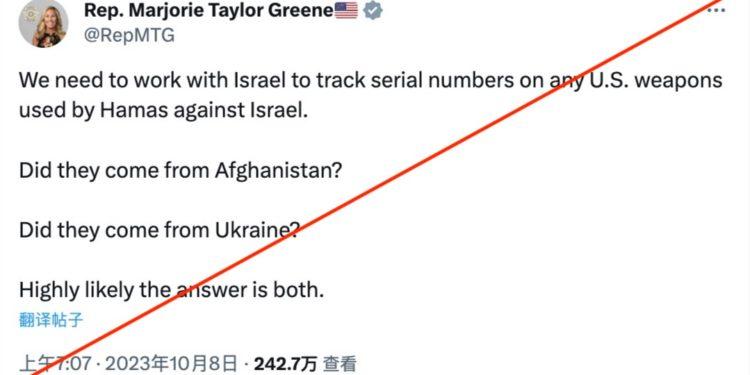Screen dimensions: 750x375
Task: Click the 2023年10月8日 post date
Action: pyautogui.click(x=171, y=365)
